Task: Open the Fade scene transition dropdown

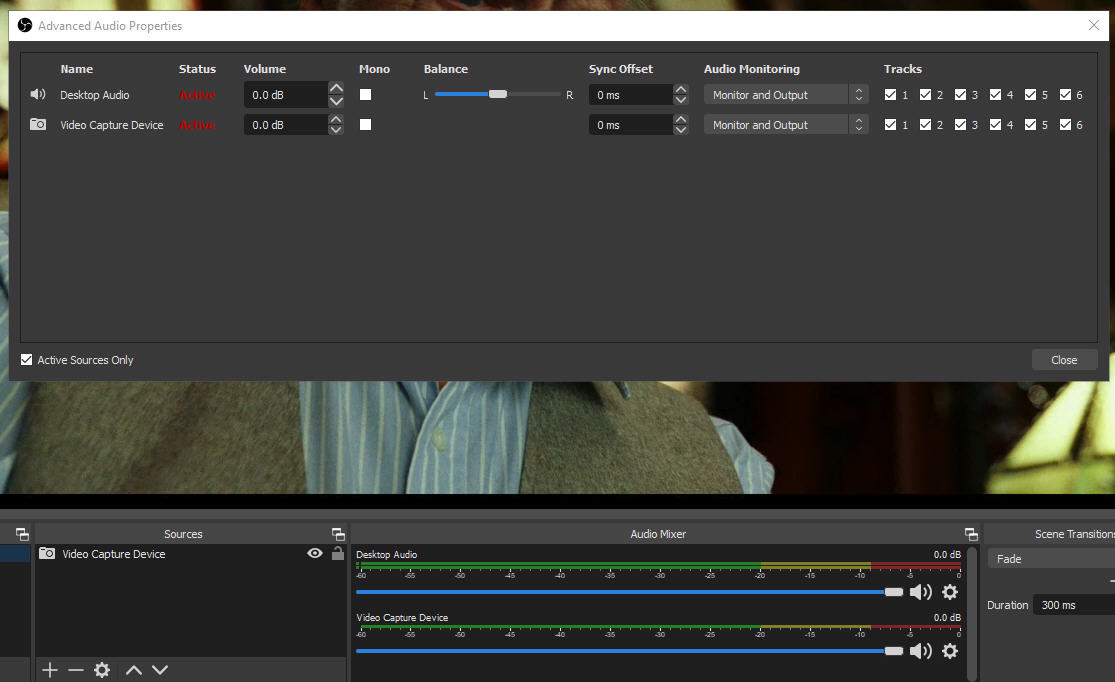Action: [x=1050, y=559]
